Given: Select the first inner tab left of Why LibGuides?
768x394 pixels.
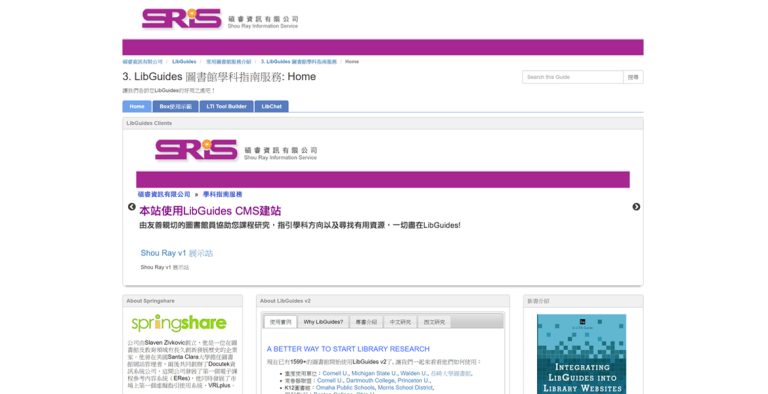Looking at the screenshot, I should pyautogui.click(x=281, y=322).
